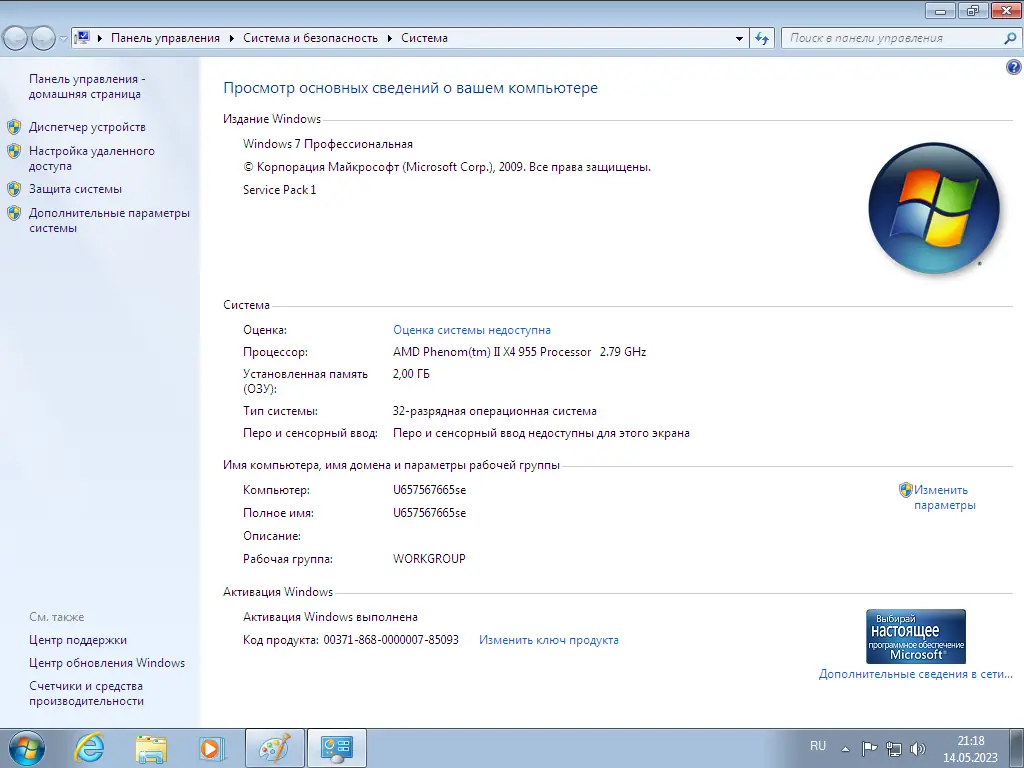Select computer name U657567665se next to Компьютер
1024x768 pixels.
point(430,490)
